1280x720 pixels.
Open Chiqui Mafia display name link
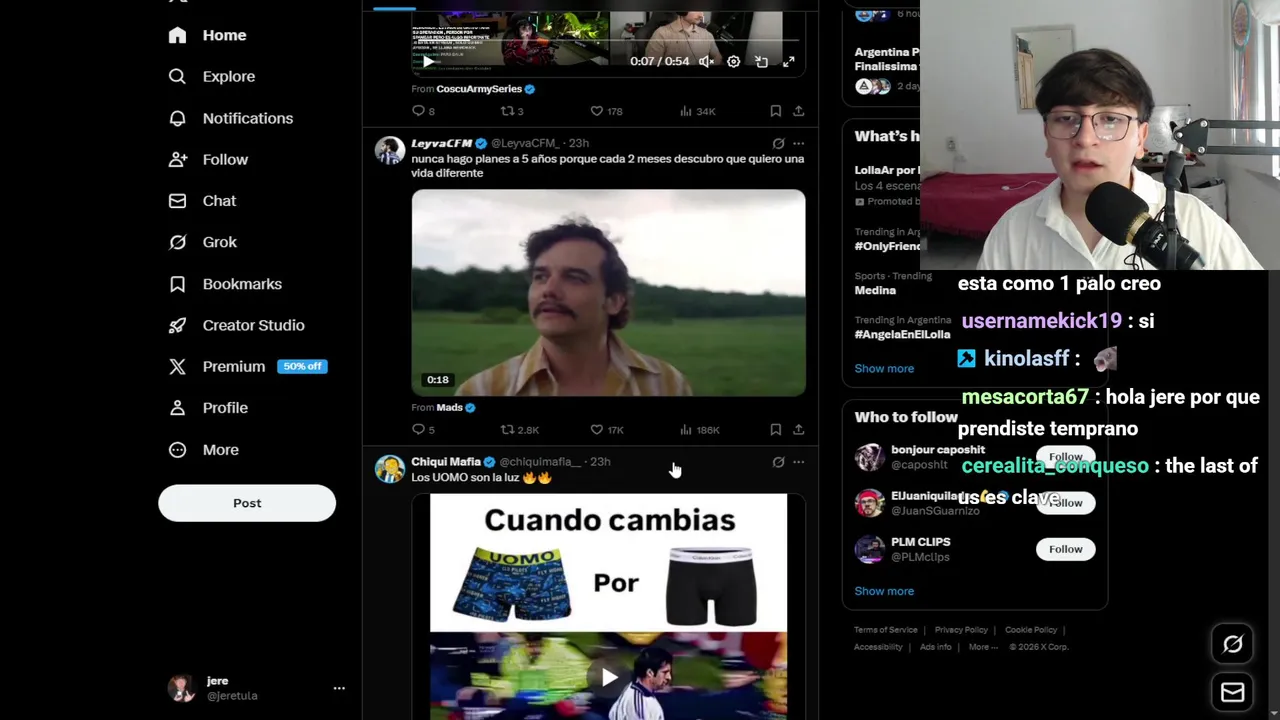[x=446, y=462]
